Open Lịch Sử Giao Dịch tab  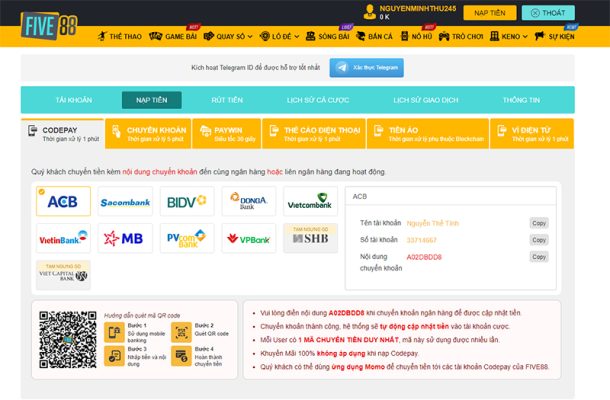click(426, 100)
